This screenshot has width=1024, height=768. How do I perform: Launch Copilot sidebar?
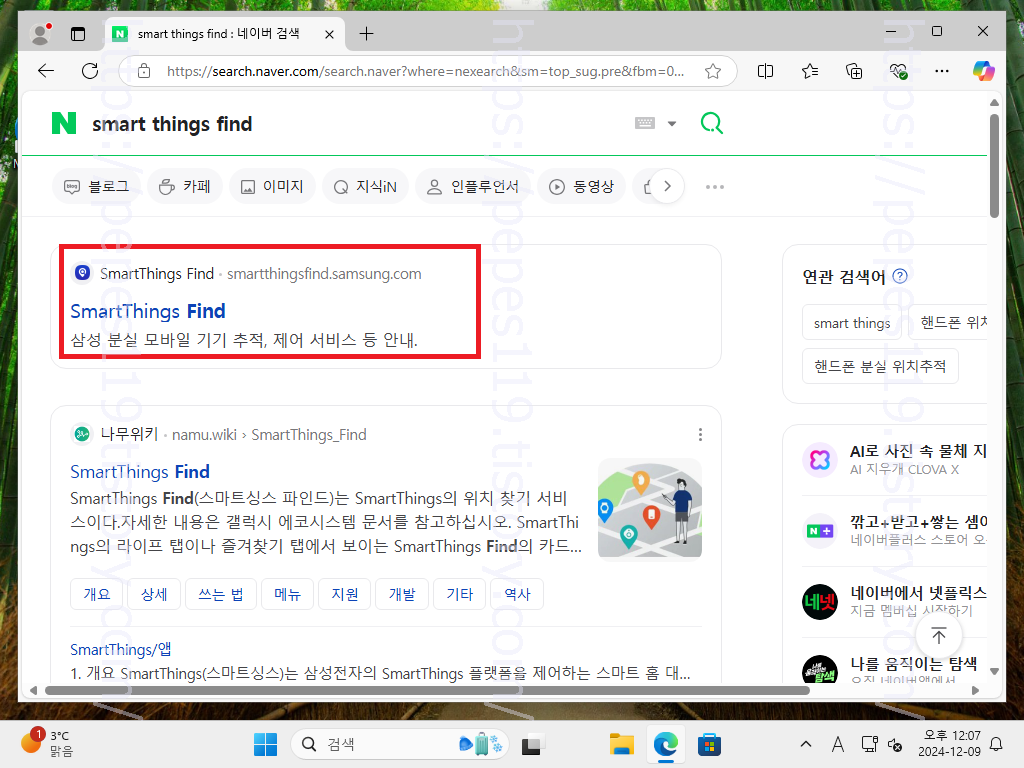(984, 71)
